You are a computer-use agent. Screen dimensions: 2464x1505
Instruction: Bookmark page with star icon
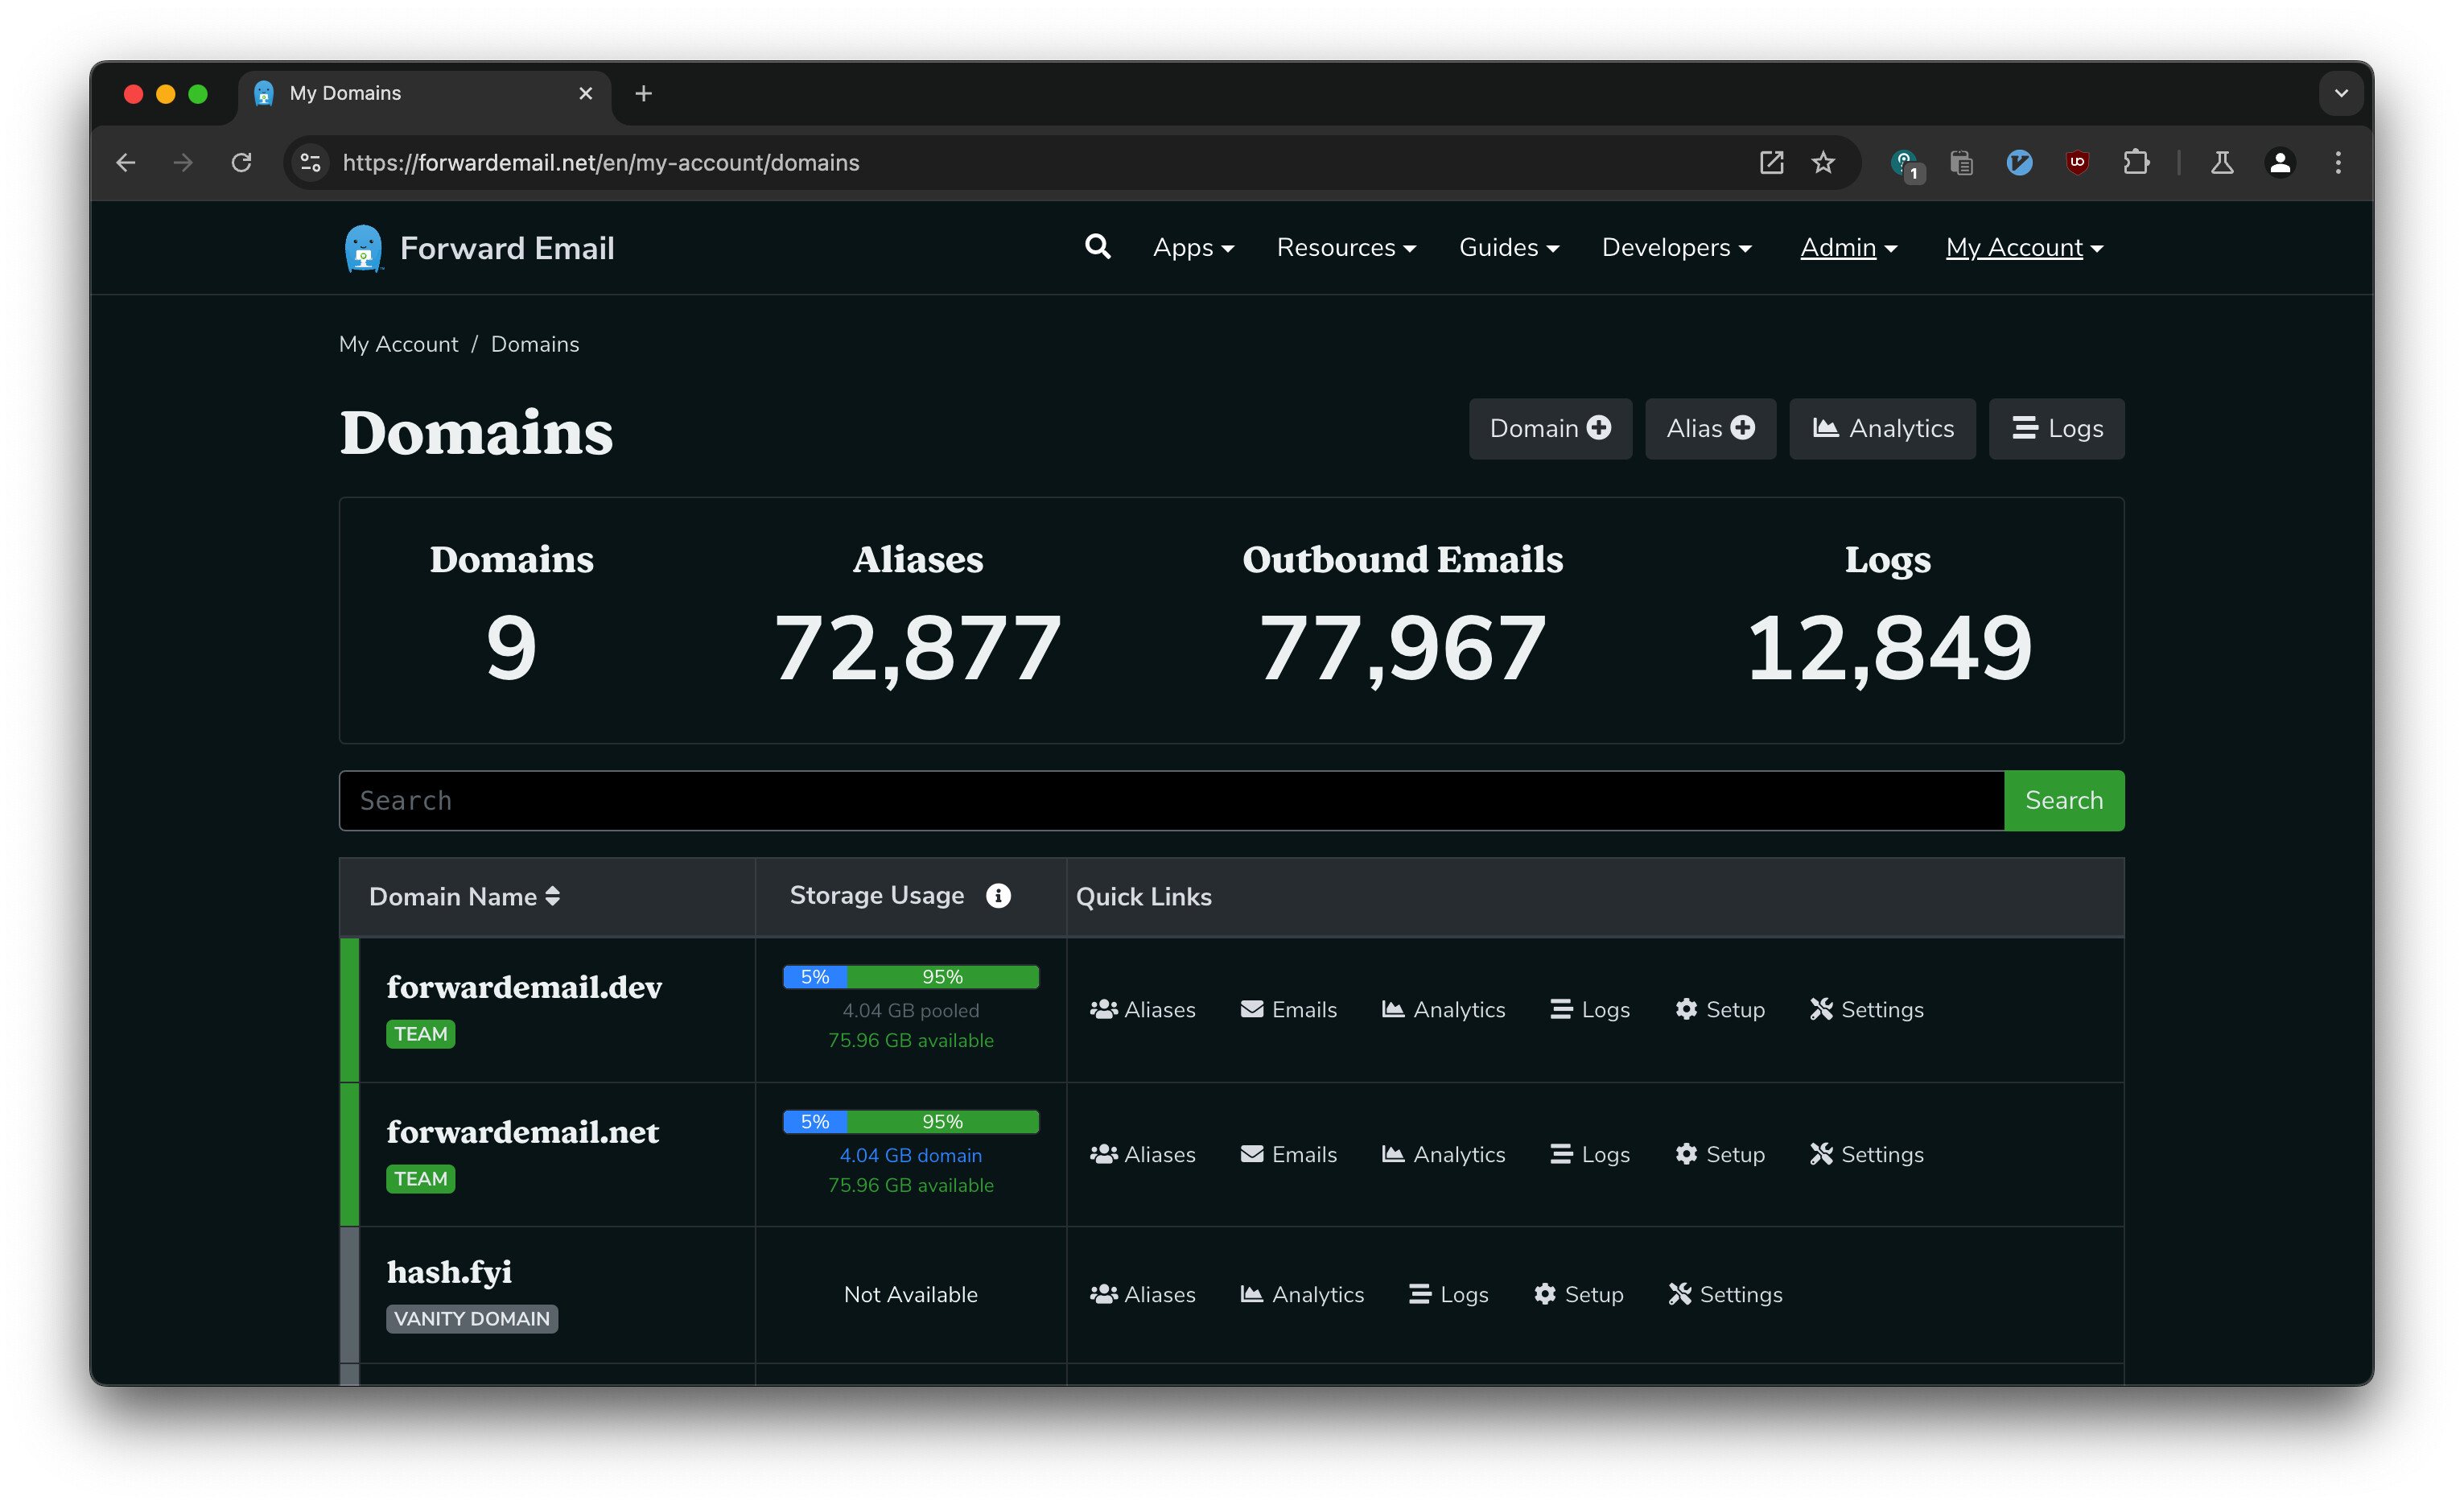coord(1823,162)
